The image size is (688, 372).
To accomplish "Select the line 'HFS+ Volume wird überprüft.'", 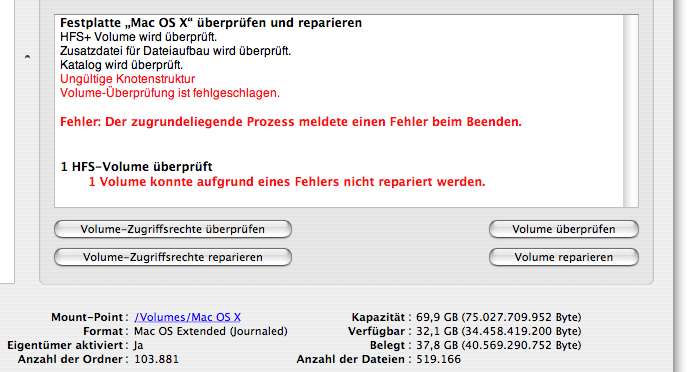I will click(139, 37).
